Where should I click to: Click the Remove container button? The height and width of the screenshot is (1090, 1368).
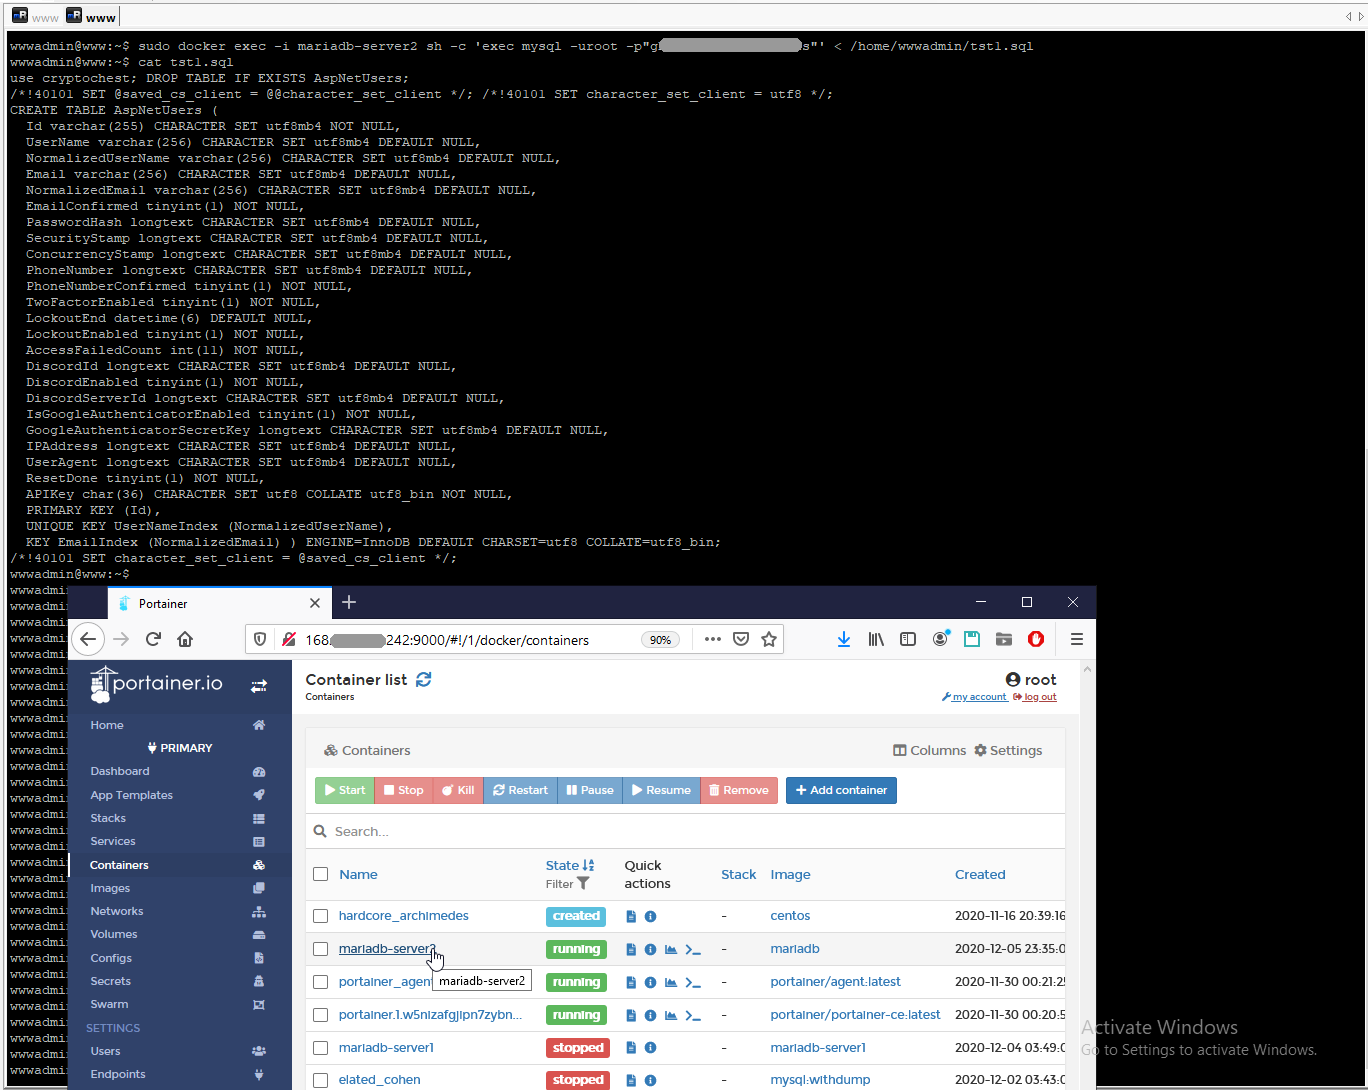(739, 790)
